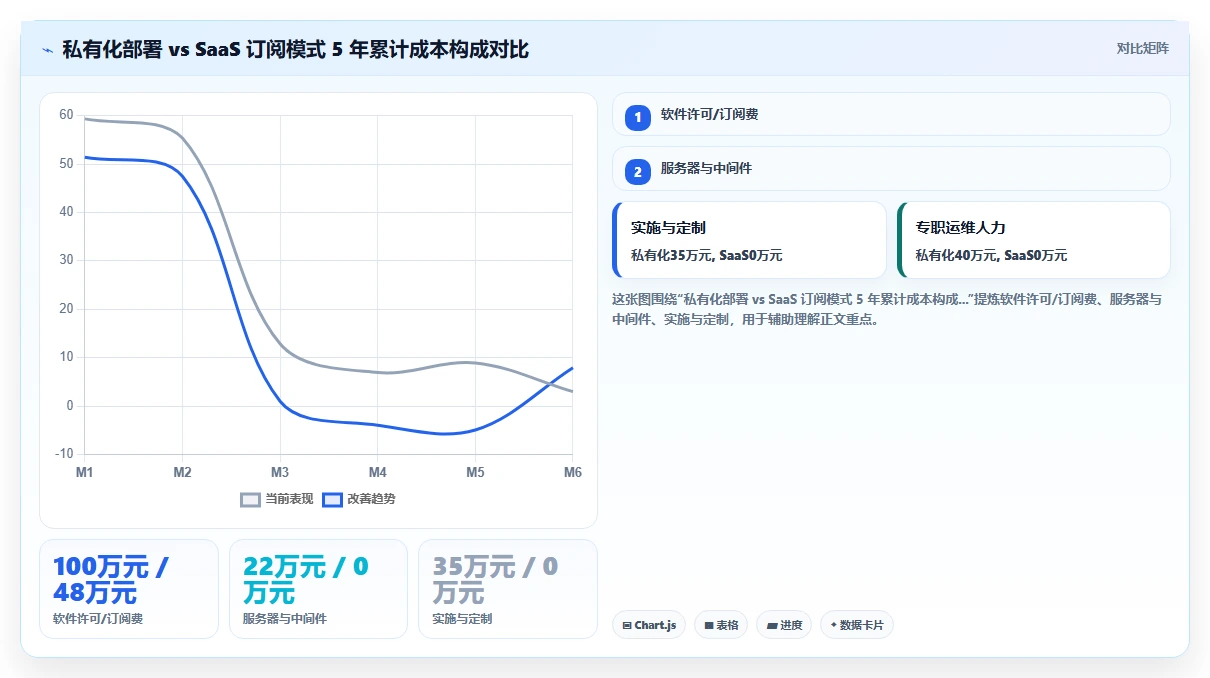Click 服务器与中间件 caption under the stat
This screenshot has height=678, width=1210.
tap(285, 619)
